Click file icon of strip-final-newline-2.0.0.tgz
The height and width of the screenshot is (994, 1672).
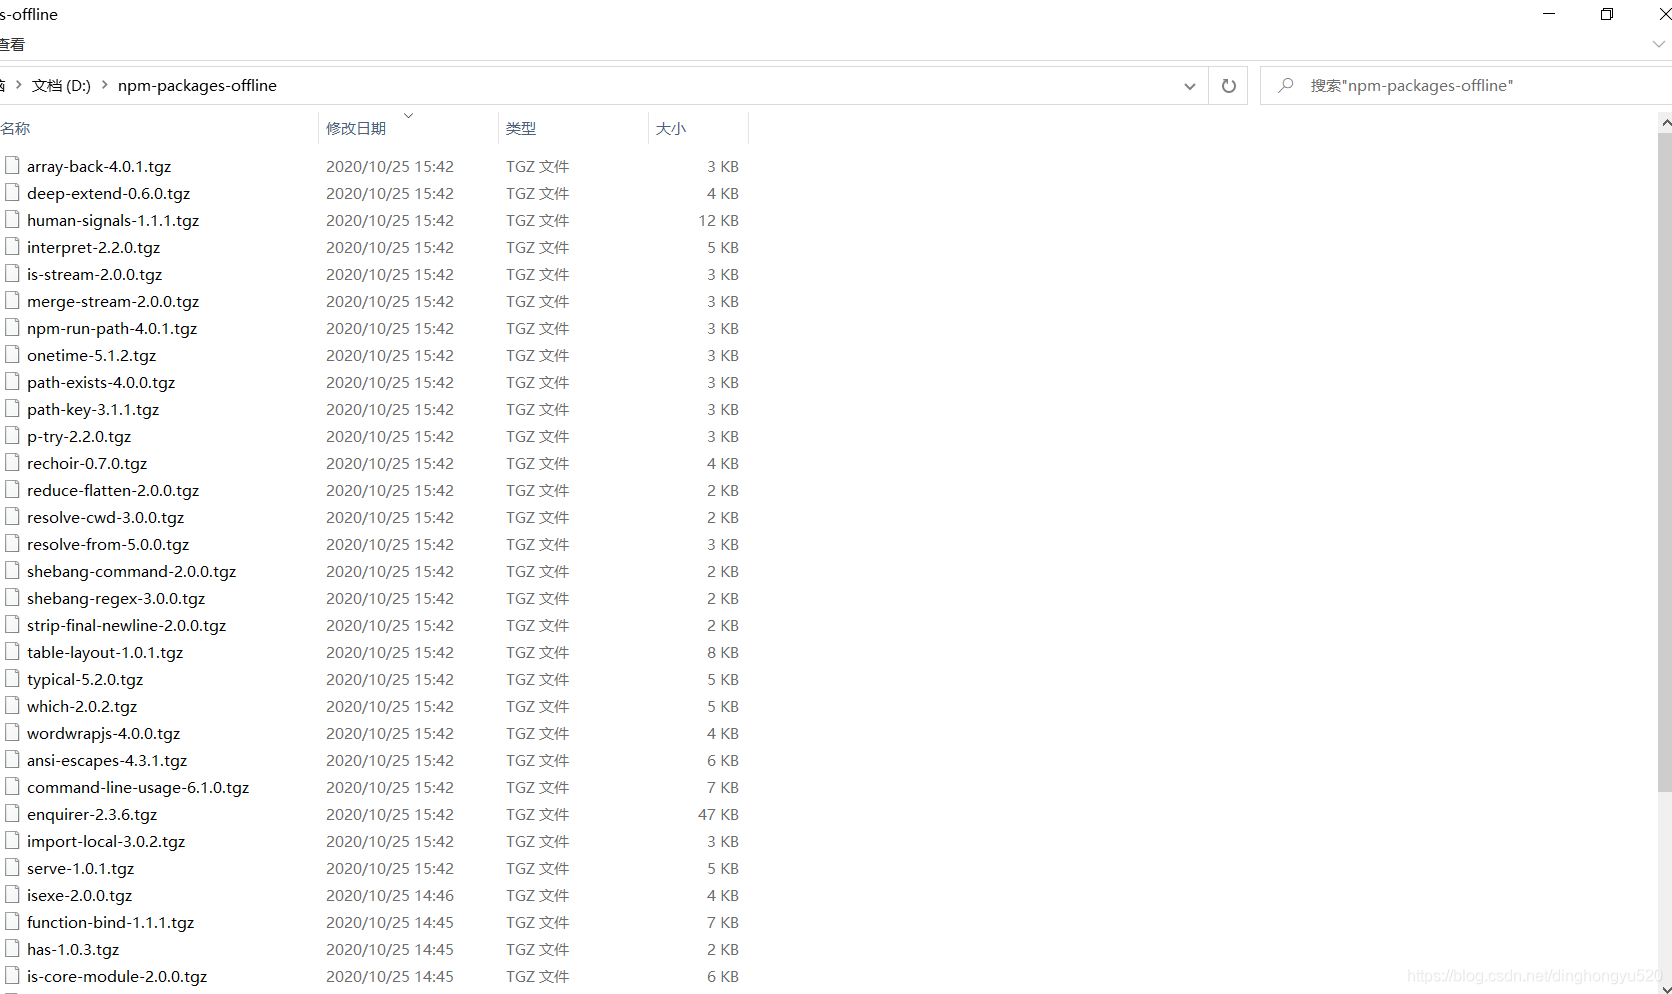pyautogui.click(x=12, y=624)
